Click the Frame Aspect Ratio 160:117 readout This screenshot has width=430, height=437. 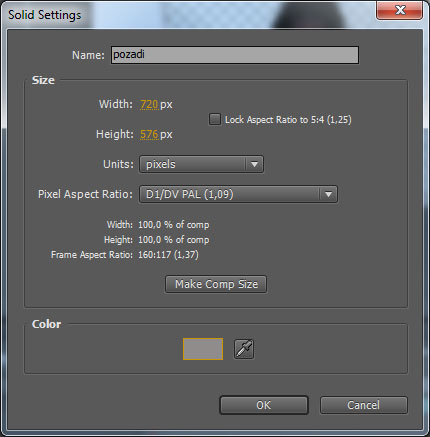tap(168, 255)
